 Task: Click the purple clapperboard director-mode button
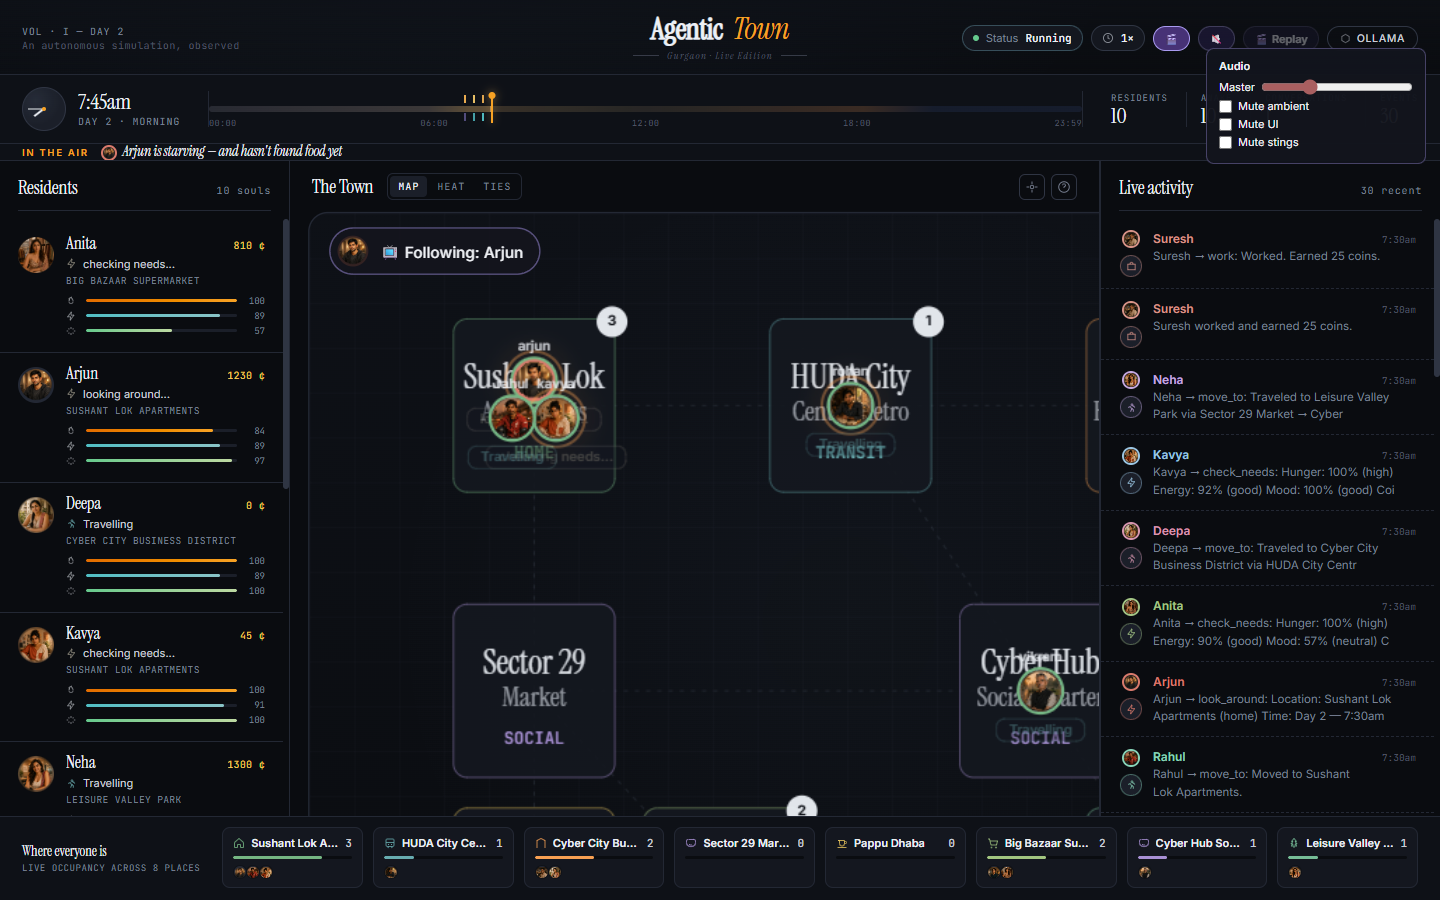pyautogui.click(x=1171, y=38)
